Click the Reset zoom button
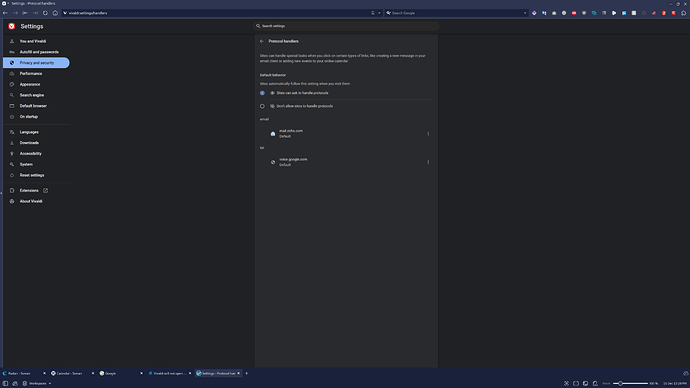Image resolution: width=690 pixels, height=388 pixels. tap(606, 384)
